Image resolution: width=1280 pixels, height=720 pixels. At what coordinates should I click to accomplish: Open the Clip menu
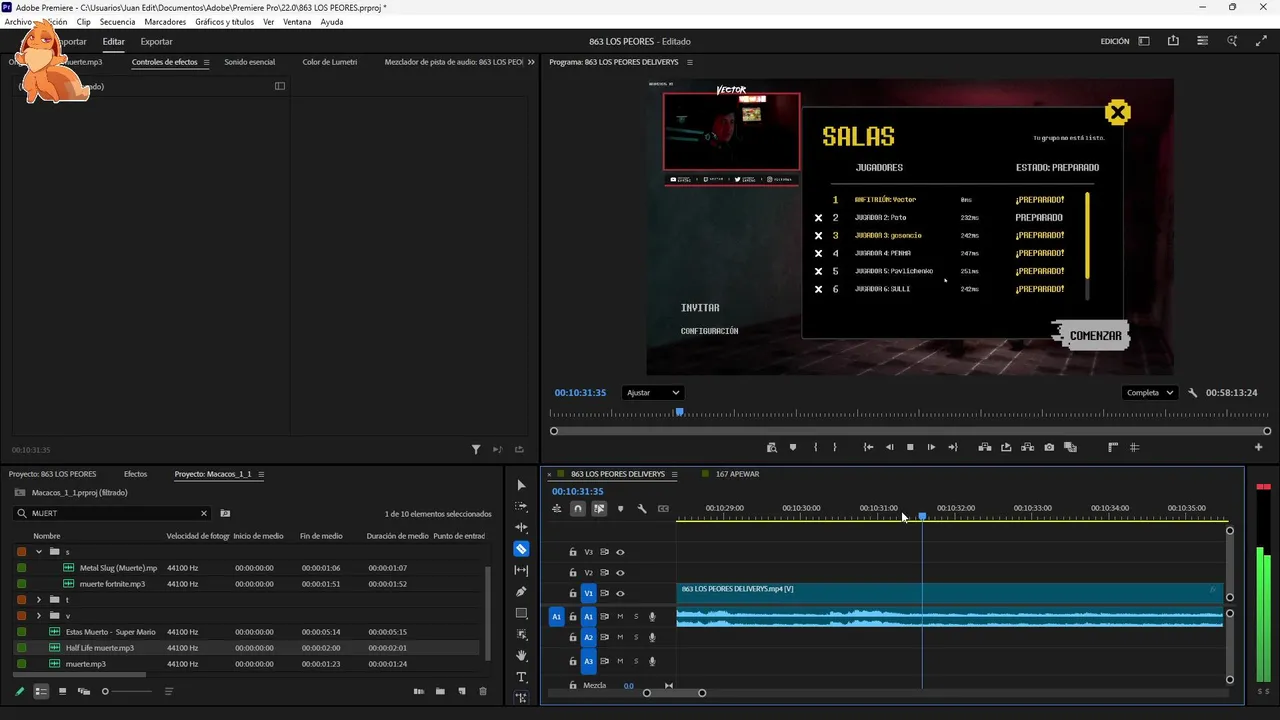pyautogui.click(x=84, y=22)
